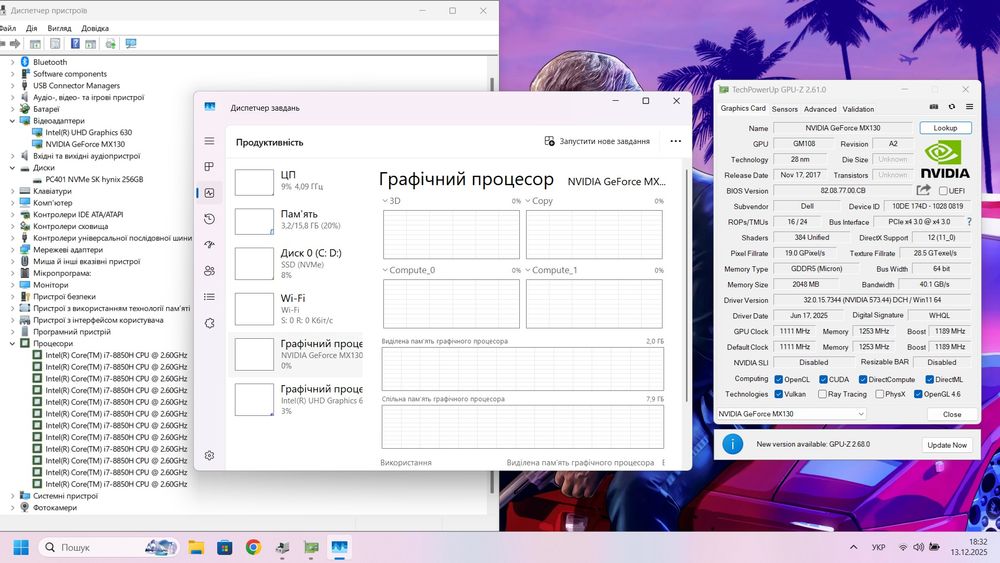Collapse the Процесори node
The image size is (1000, 563).
(12, 343)
